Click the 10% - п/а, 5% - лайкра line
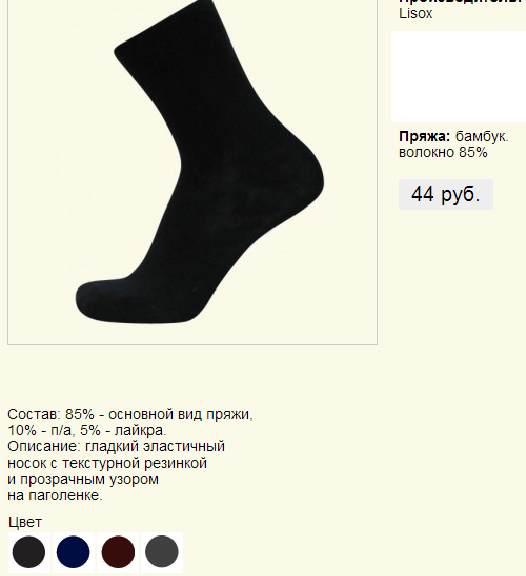This screenshot has width=526, height=576. tap(87, 430)
